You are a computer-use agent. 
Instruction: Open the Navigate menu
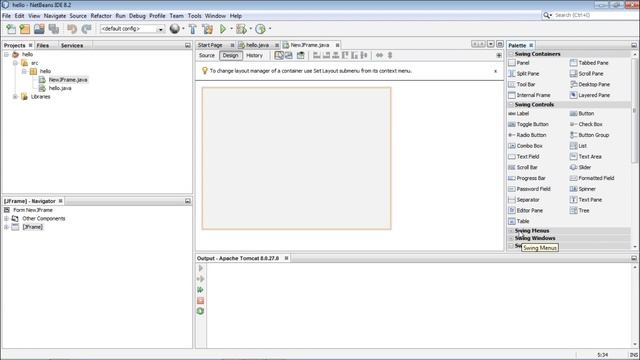click(55, 16)
